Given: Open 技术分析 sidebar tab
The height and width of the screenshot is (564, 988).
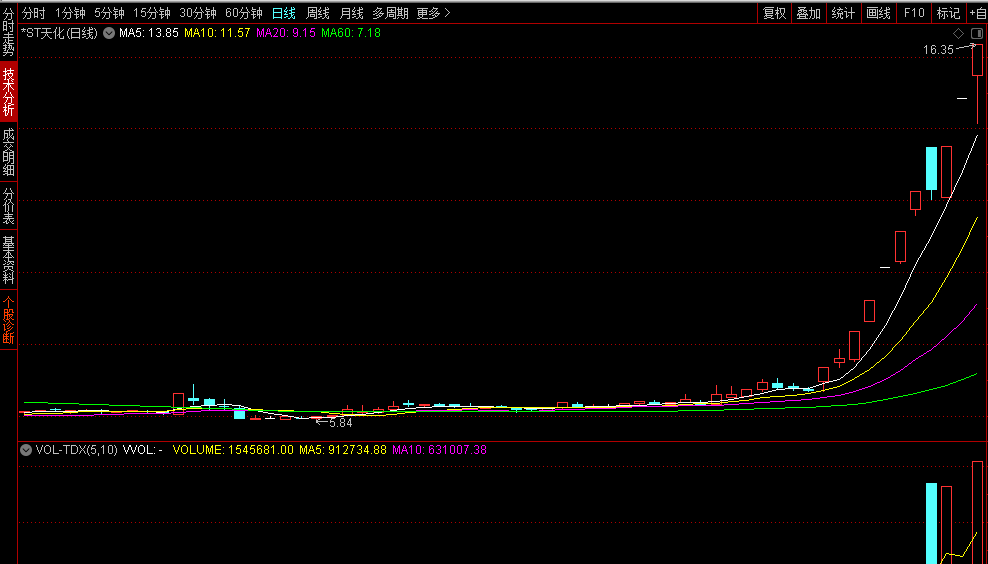Looking at the screenshot, I should [x=9, y=91].
